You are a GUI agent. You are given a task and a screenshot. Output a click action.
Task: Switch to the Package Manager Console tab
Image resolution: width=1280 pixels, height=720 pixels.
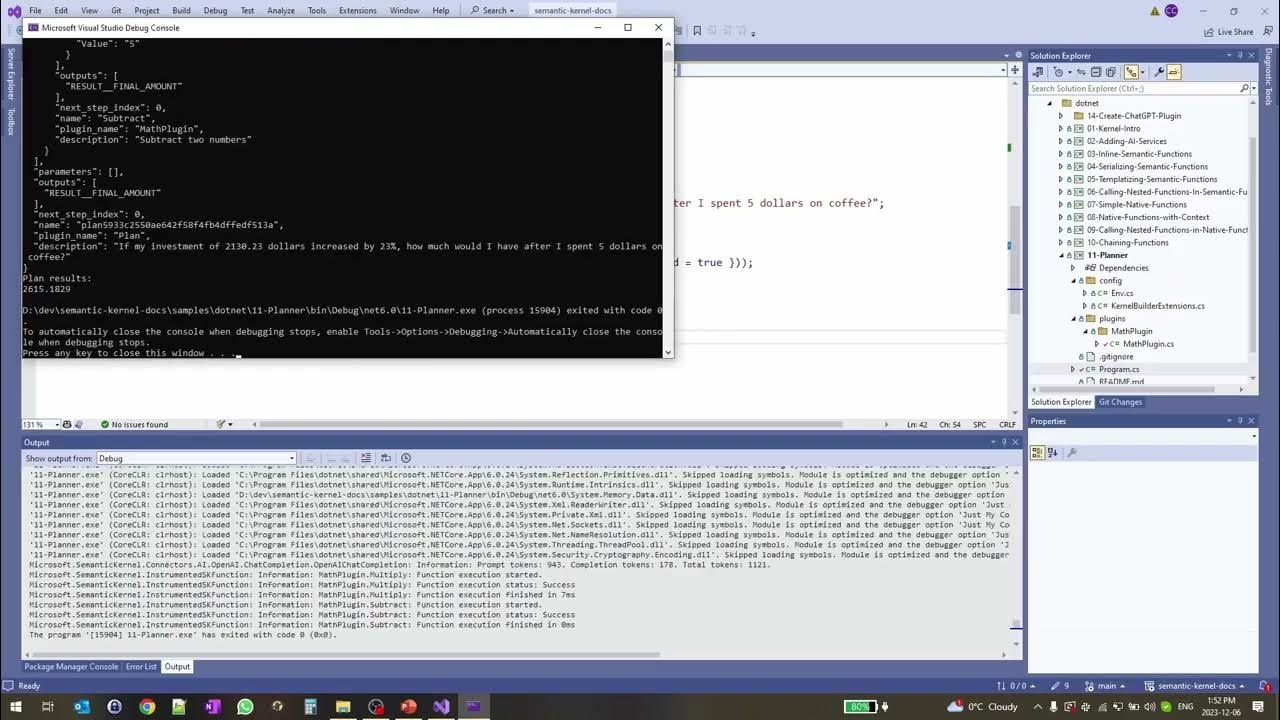click(x=71, y=667)
